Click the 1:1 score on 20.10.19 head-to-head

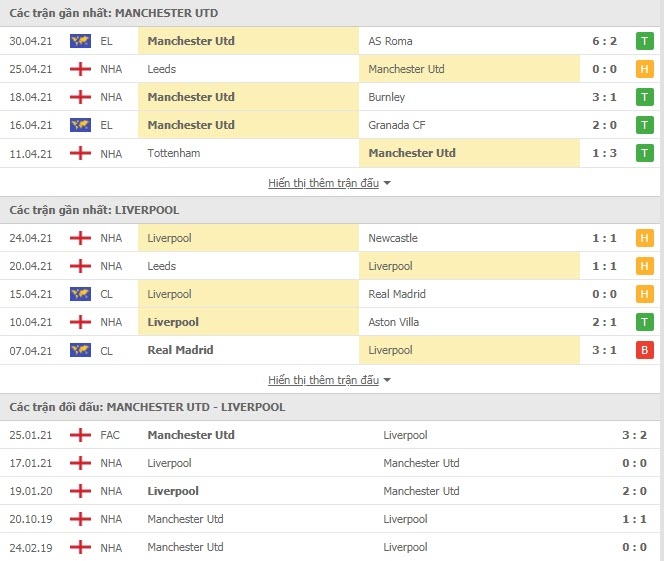[x=634, y=519]
